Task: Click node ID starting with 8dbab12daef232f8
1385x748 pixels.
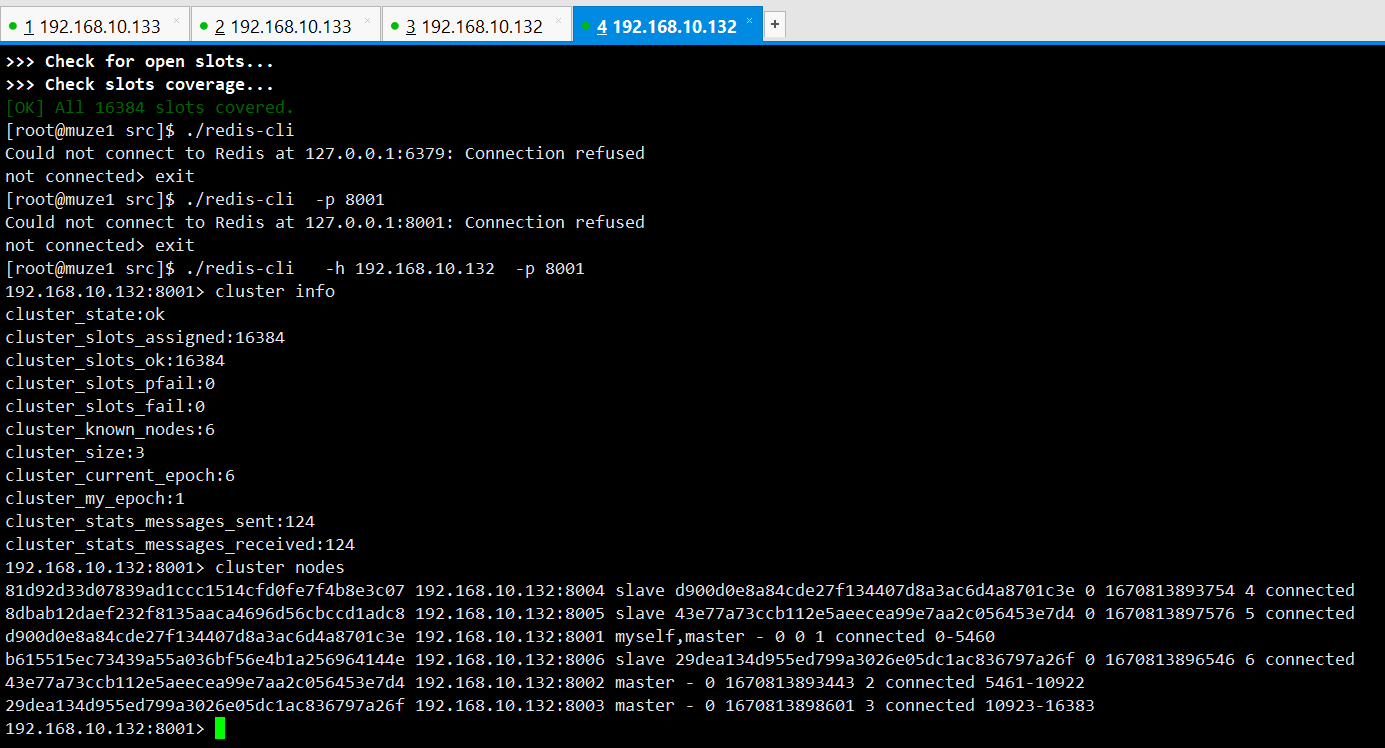Action: [x=205, y=613]
